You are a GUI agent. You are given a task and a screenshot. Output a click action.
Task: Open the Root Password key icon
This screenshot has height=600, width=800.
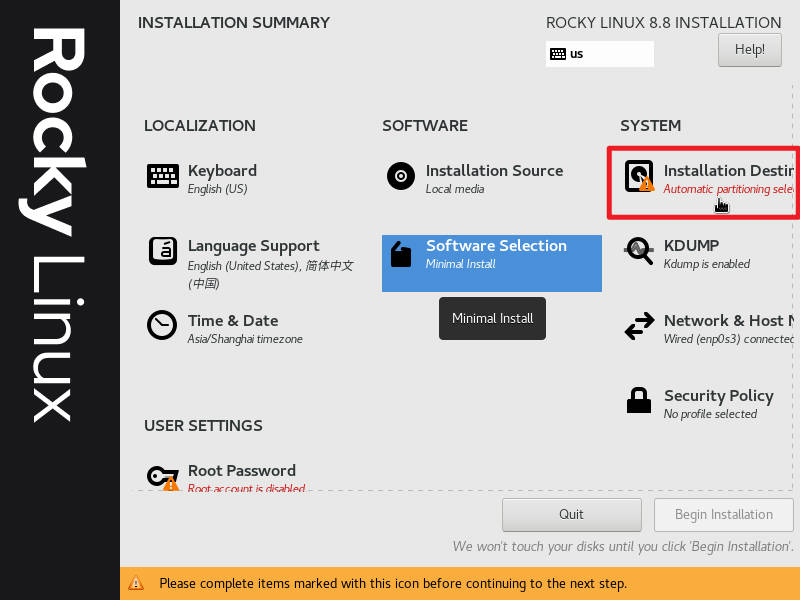(163, 478)
